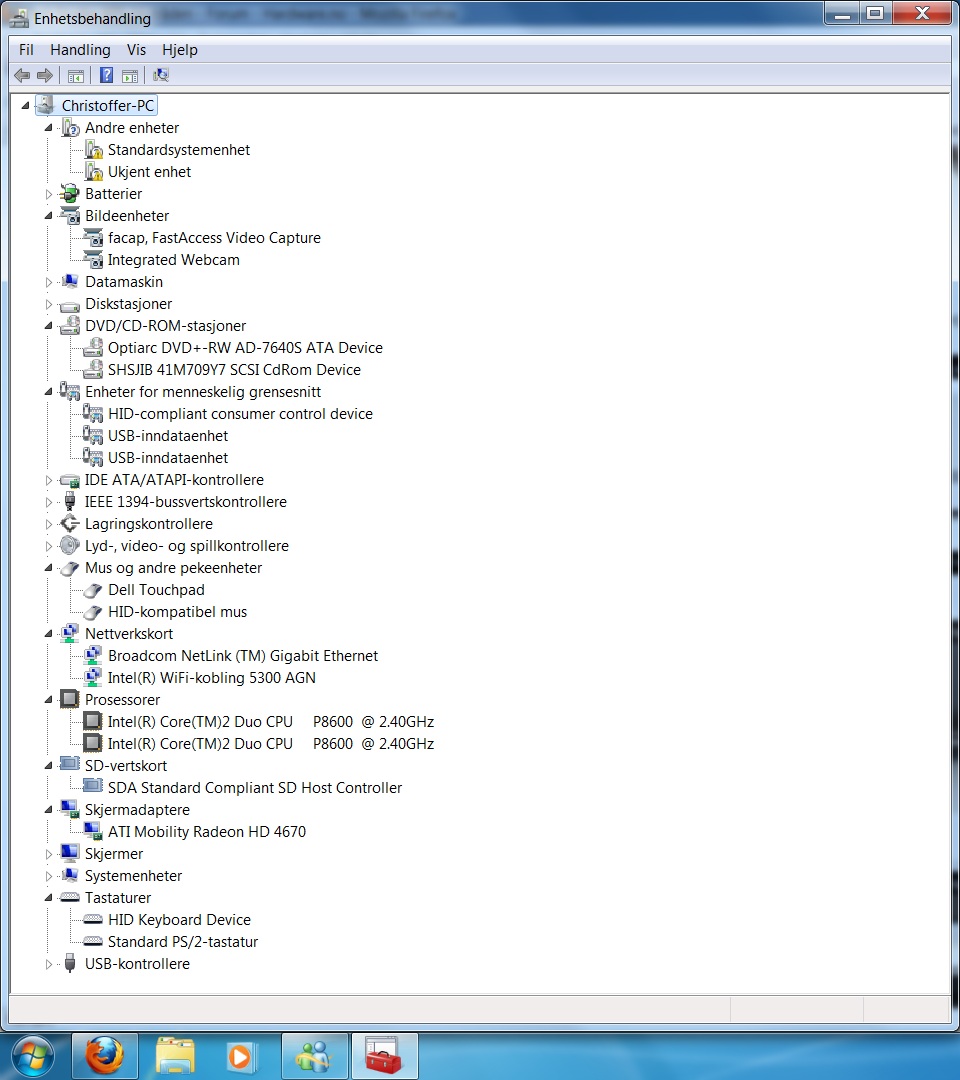Viewport: 960px width, 1080px height.
Task: Open Windows Media Player on taskbar
Action: [241, 1055]
